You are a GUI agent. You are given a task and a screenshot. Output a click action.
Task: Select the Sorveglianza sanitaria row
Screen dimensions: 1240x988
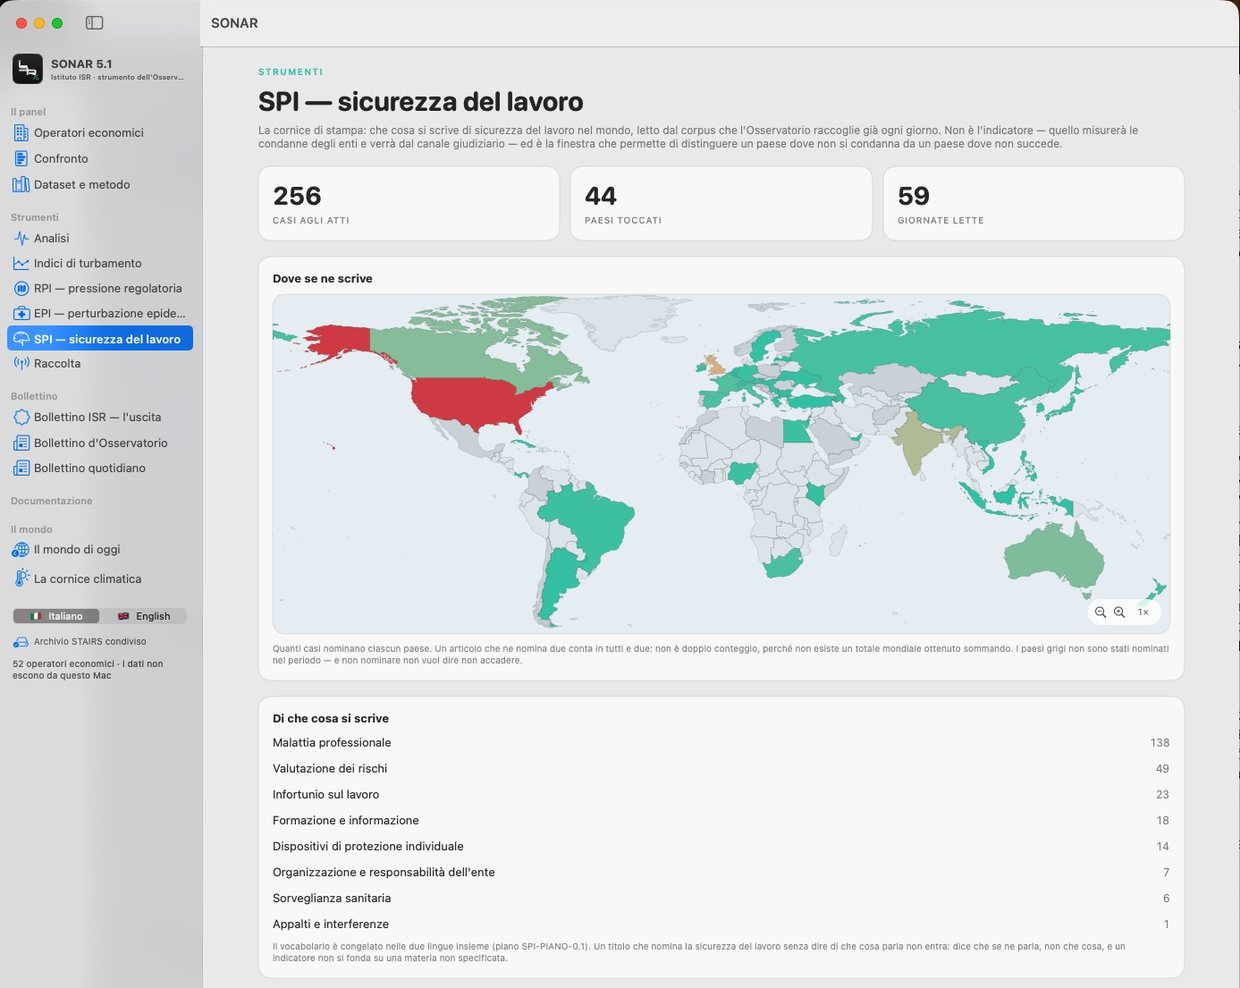coord(721,899)
